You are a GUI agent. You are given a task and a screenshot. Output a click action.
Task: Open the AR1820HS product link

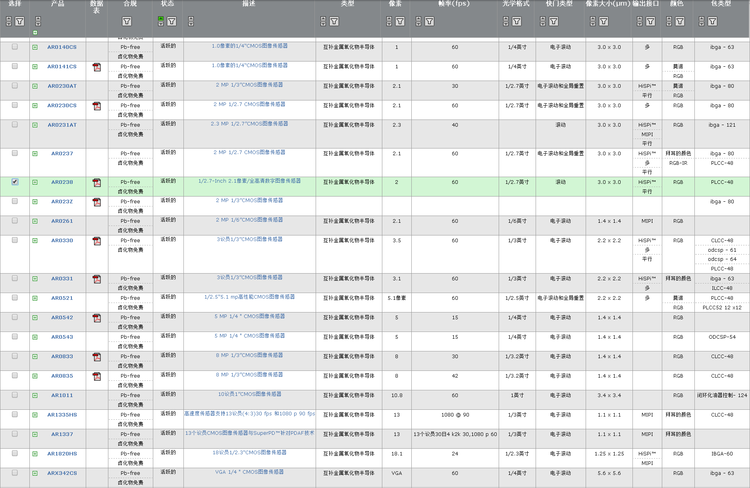(x=62, y=454)
